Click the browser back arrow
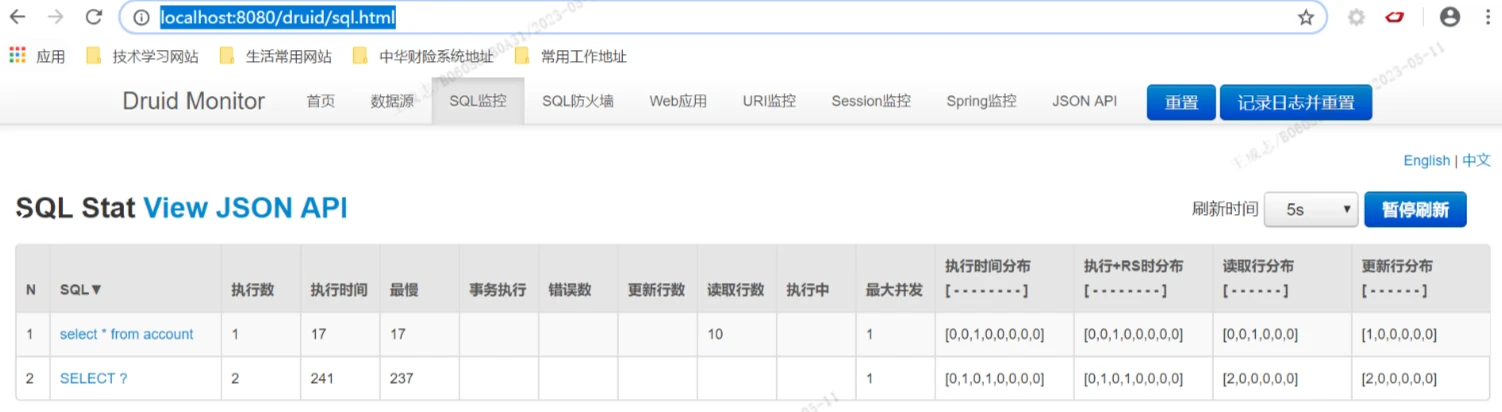This screenshot has height=412, width=1502. (17, 17)
